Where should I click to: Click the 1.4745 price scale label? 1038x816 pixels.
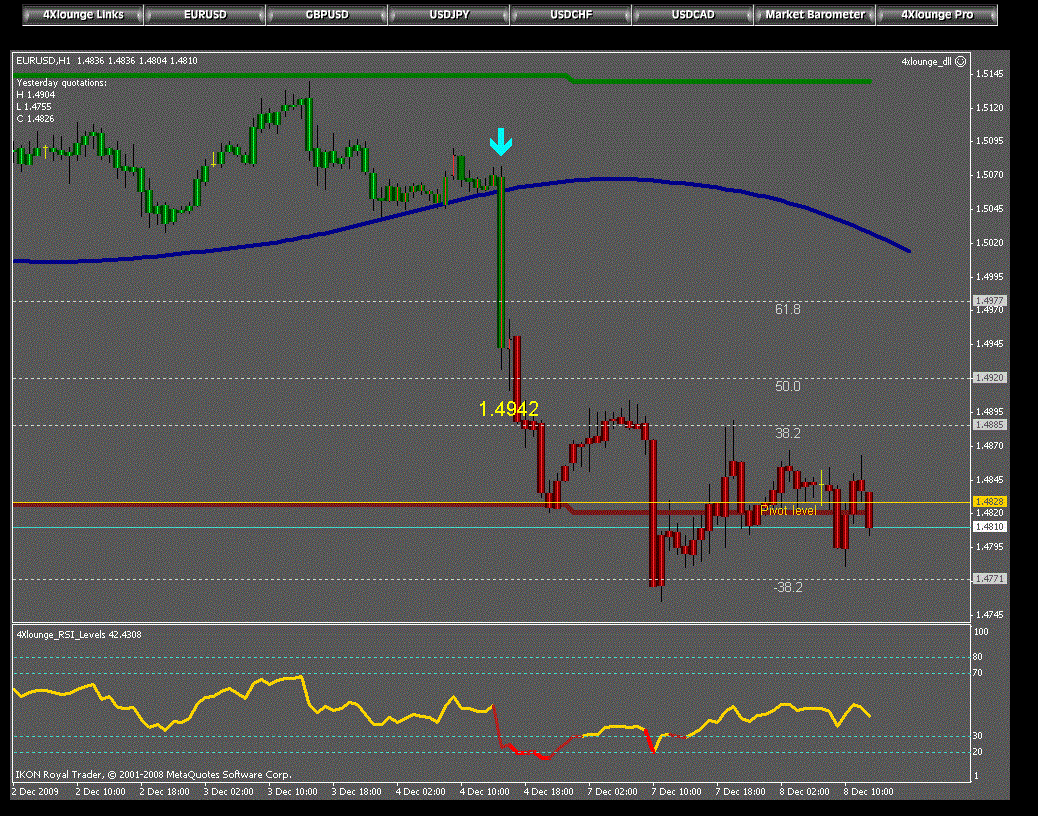(990, 615)
